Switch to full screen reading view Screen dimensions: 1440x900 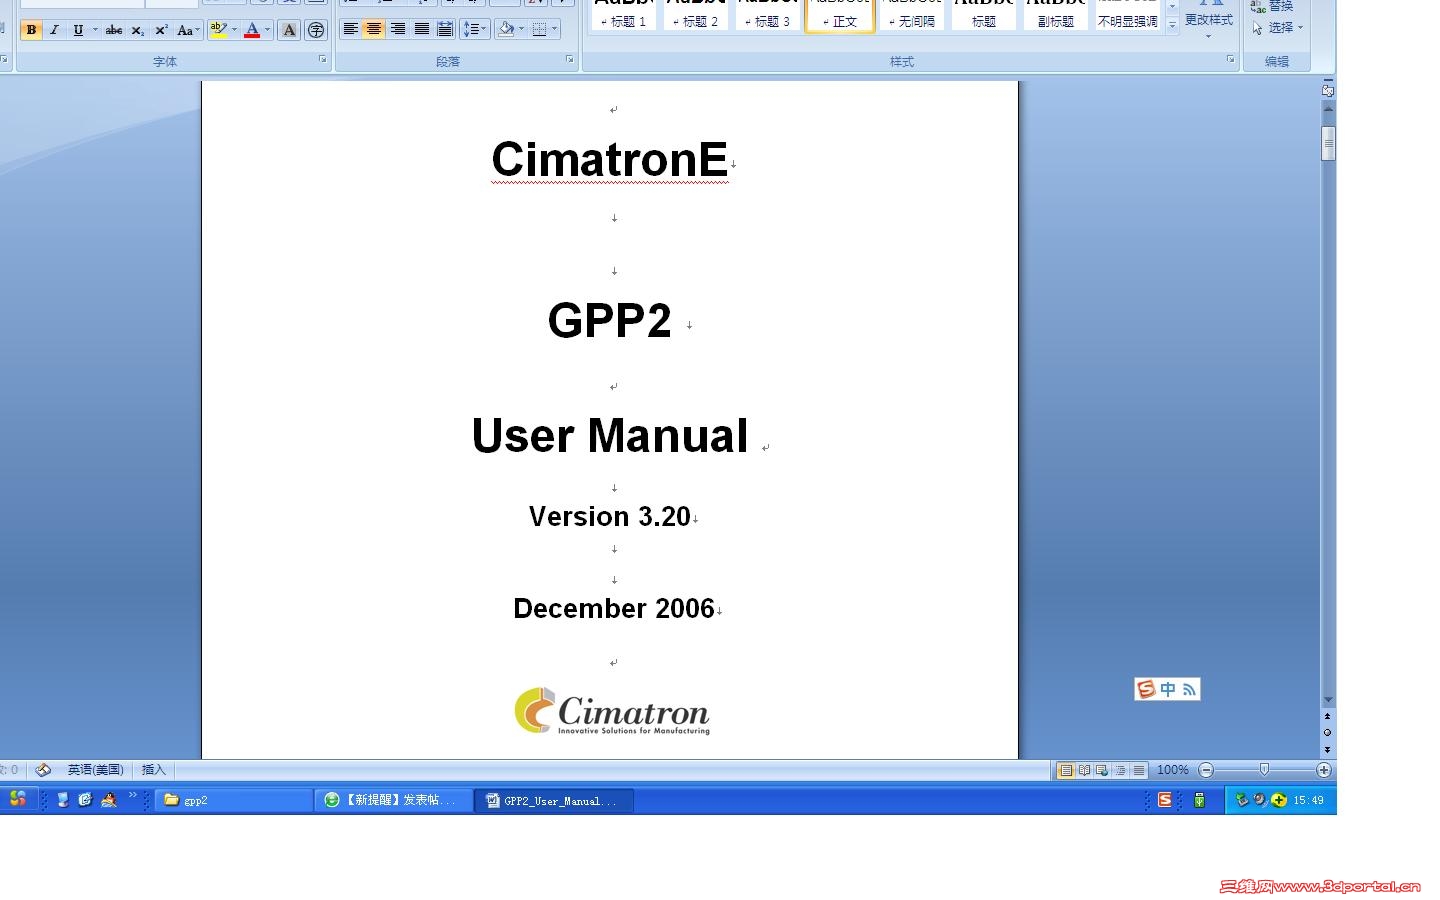(1084, 770)
